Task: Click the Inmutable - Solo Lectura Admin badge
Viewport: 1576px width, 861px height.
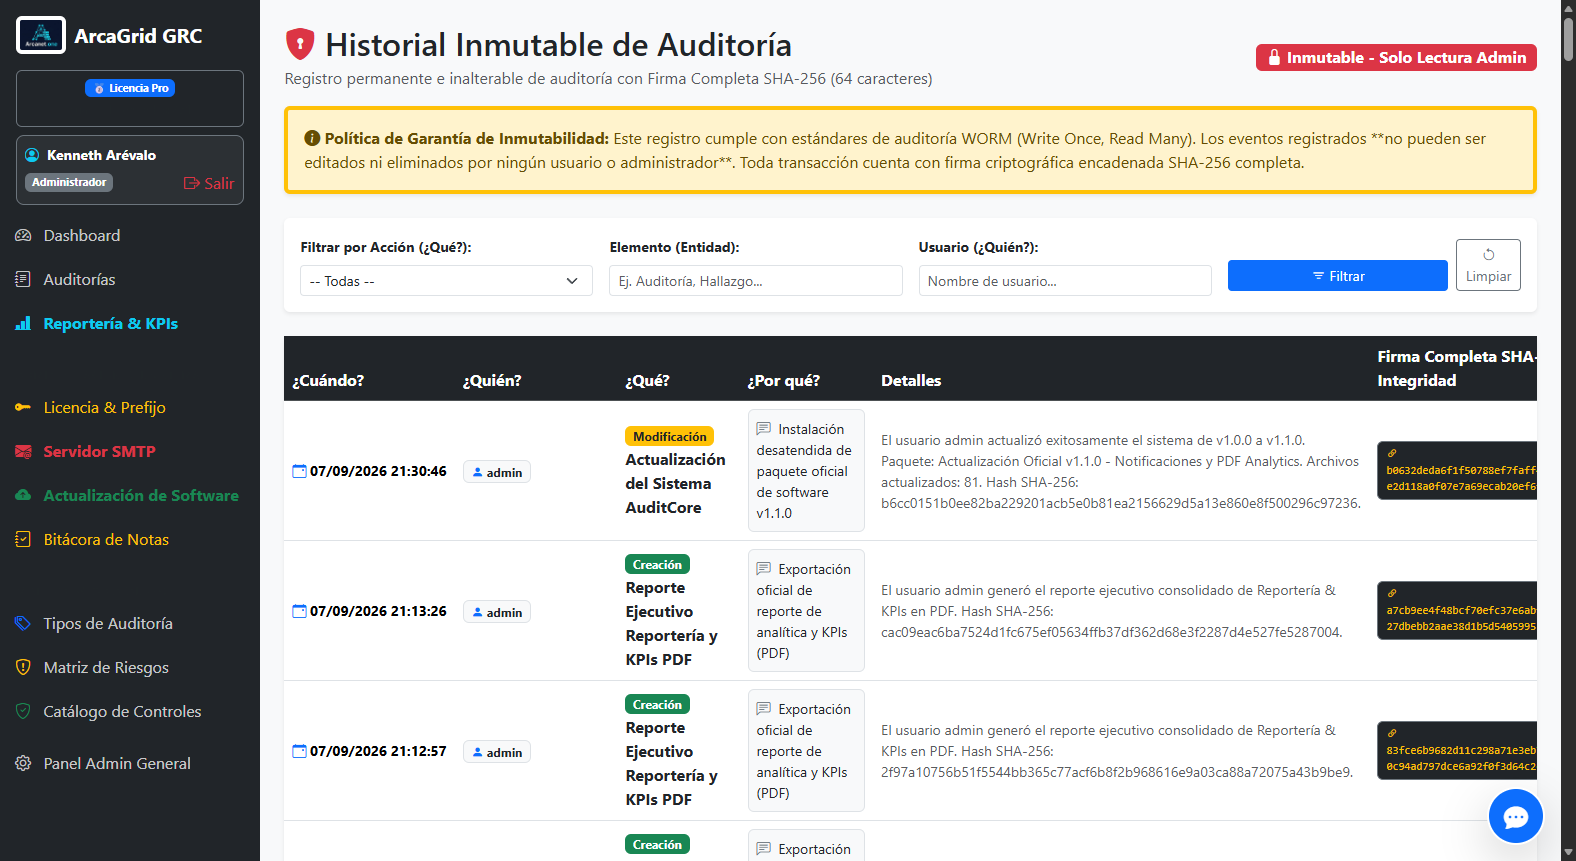Action: pos(1396,58)
